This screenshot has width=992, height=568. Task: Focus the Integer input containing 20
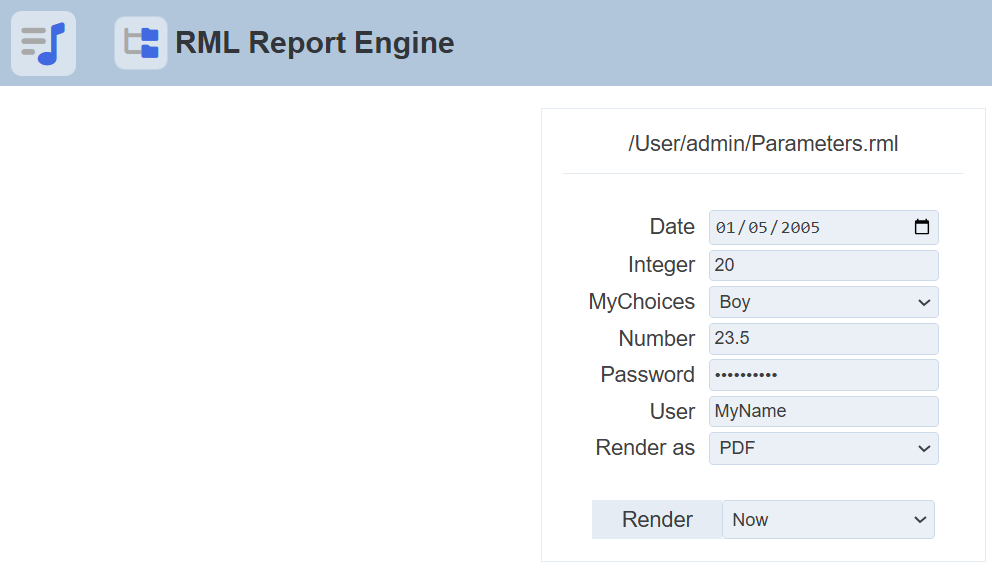[x=823, y=265]
